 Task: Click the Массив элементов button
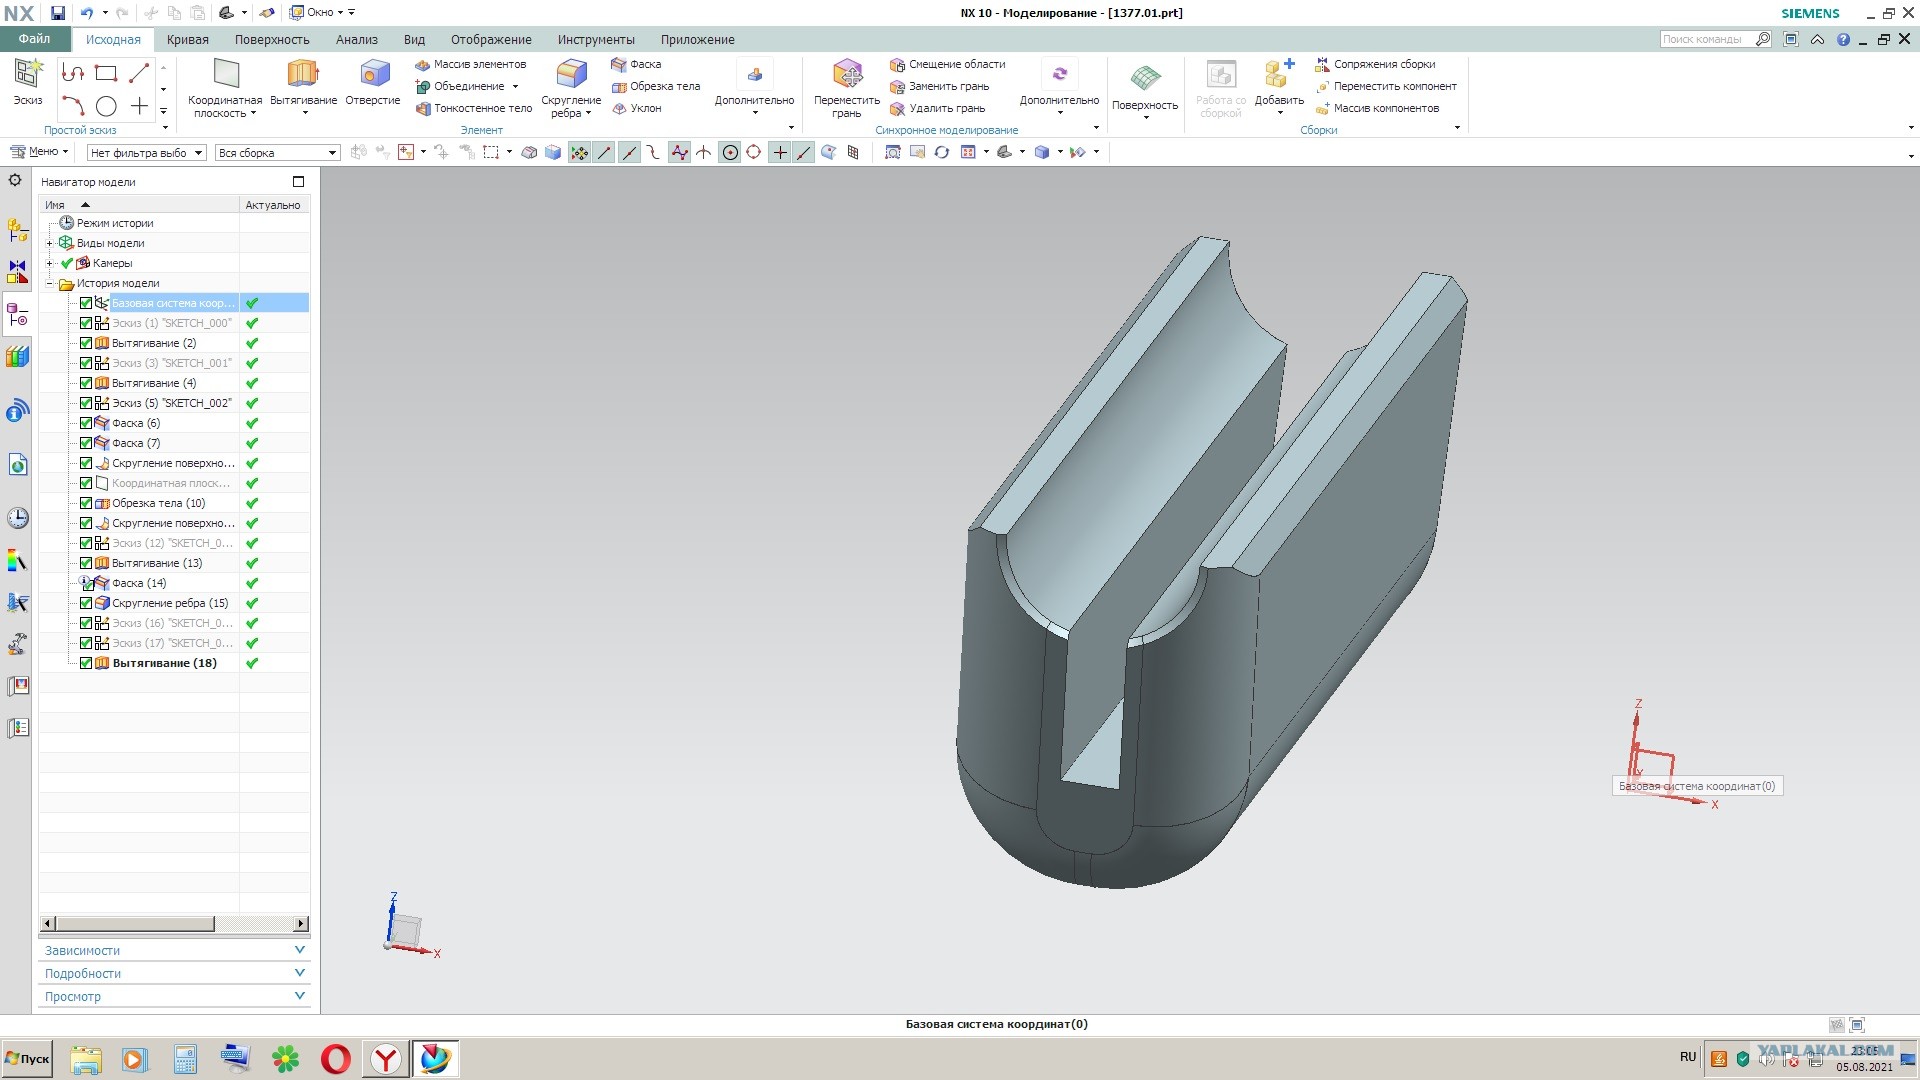(x=470, y=64)
